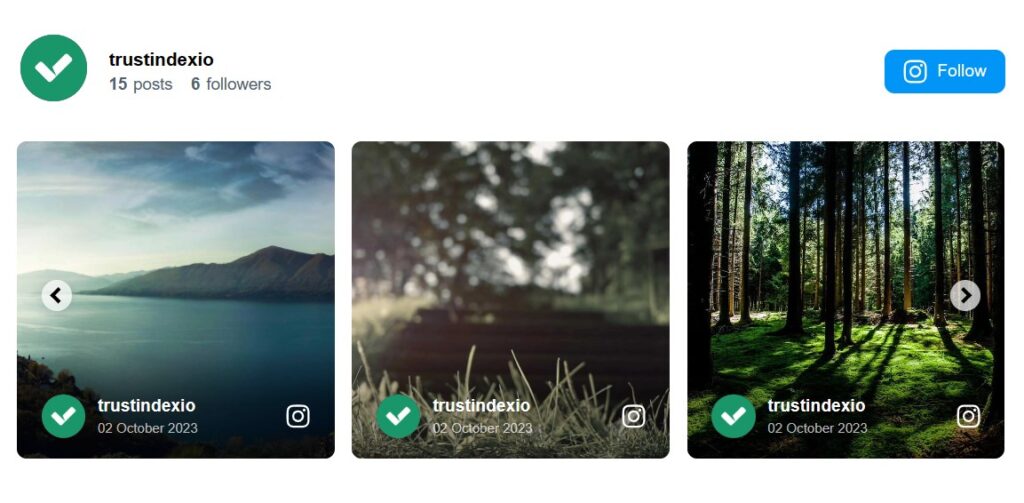Click large green checkmark profile avatar

[x=54, y=68]
